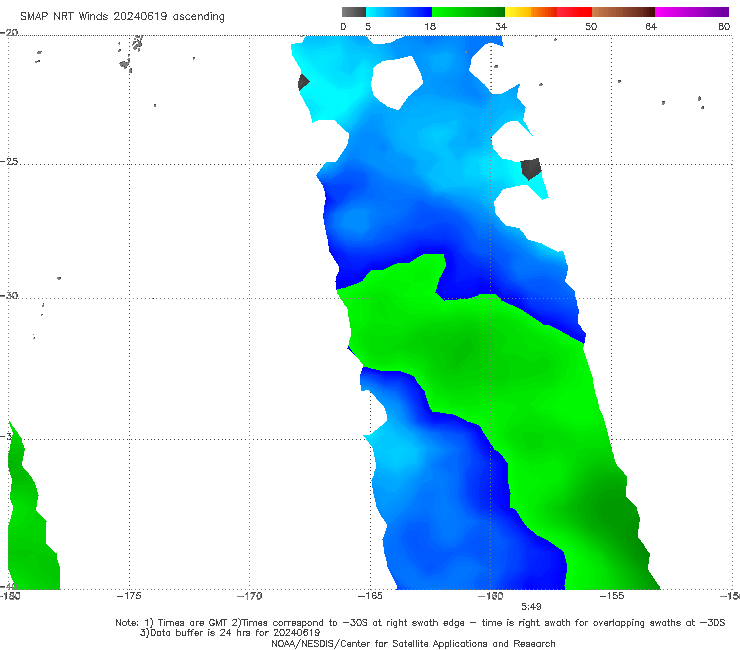Click the dark gray patch near the swath's top-left edge
This screenshot has width=740, height=650.
[303, 82]
